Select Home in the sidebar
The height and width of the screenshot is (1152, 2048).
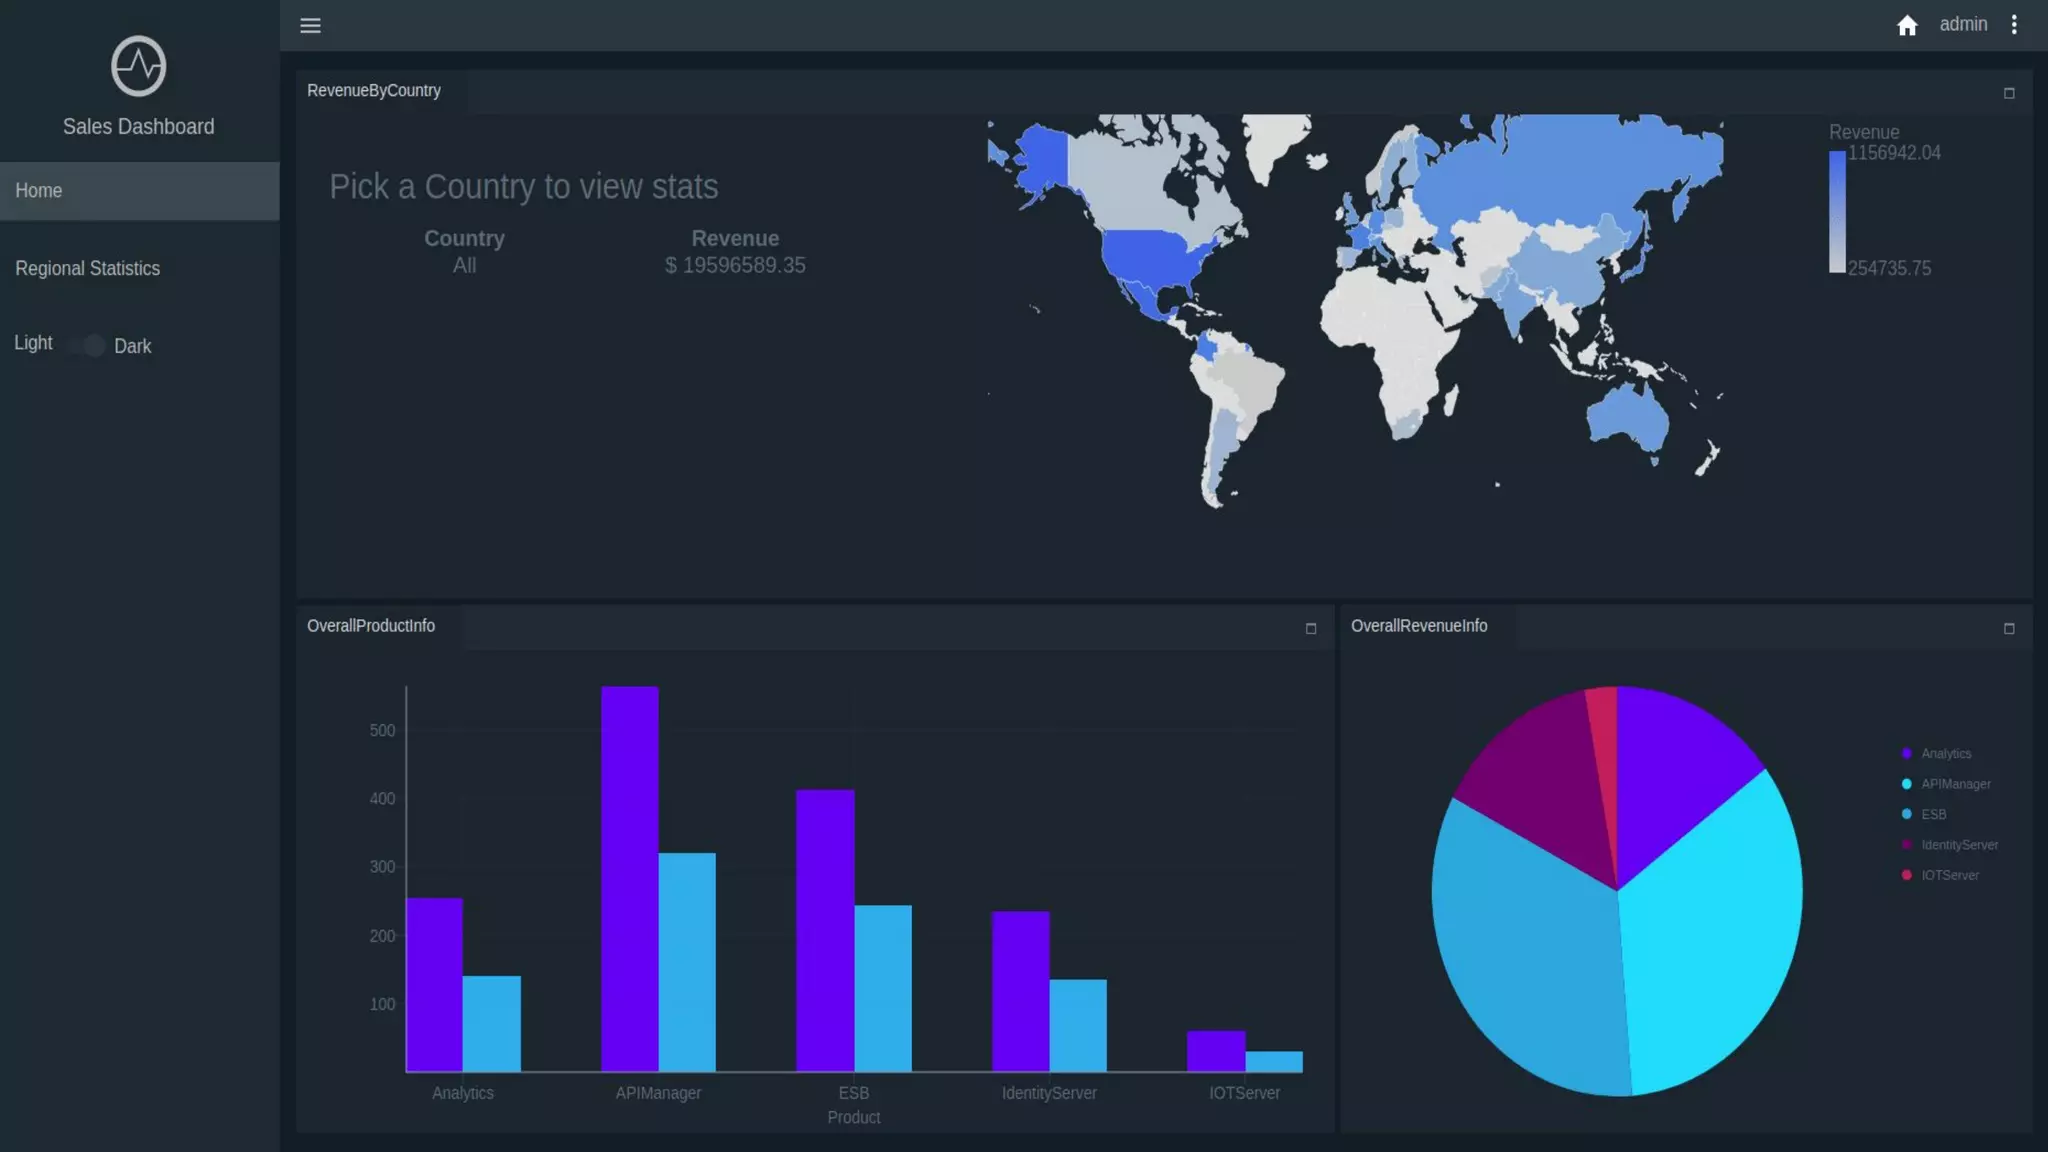[139, 191]
